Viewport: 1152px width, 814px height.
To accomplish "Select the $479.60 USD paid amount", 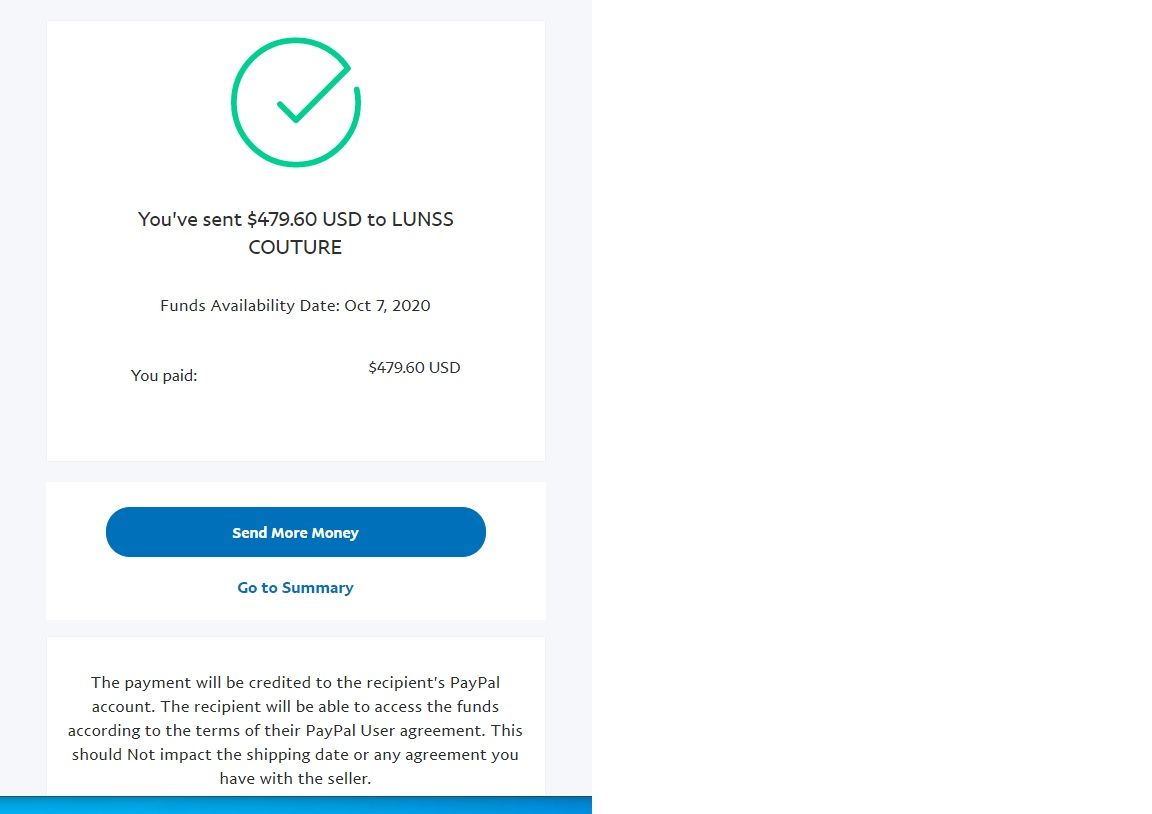I will 414,367.
